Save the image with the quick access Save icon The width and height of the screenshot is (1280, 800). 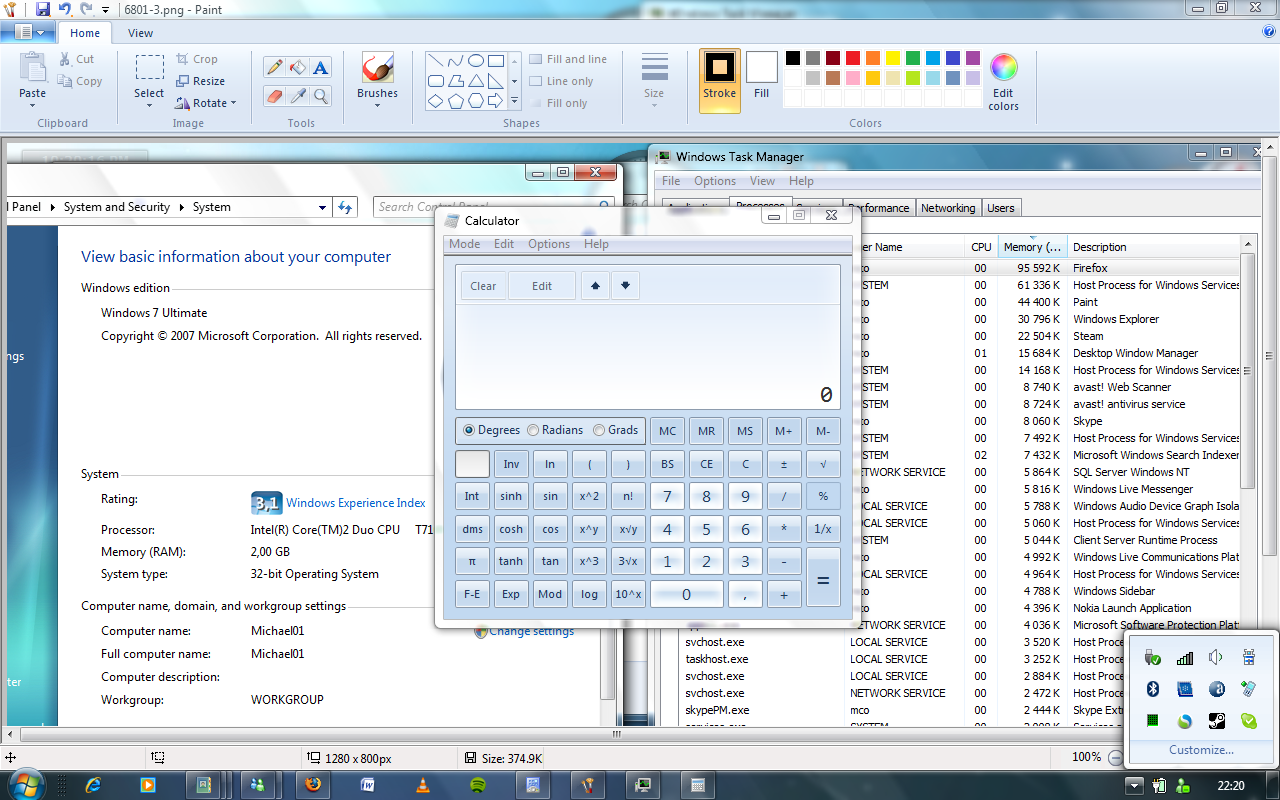(x=43, y=9)
